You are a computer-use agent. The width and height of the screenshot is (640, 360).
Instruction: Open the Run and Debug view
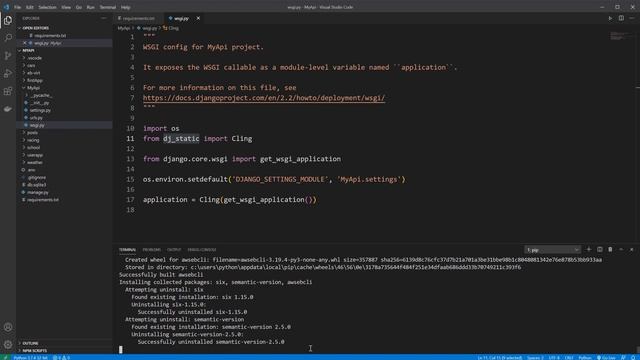[x=8, y=73]
